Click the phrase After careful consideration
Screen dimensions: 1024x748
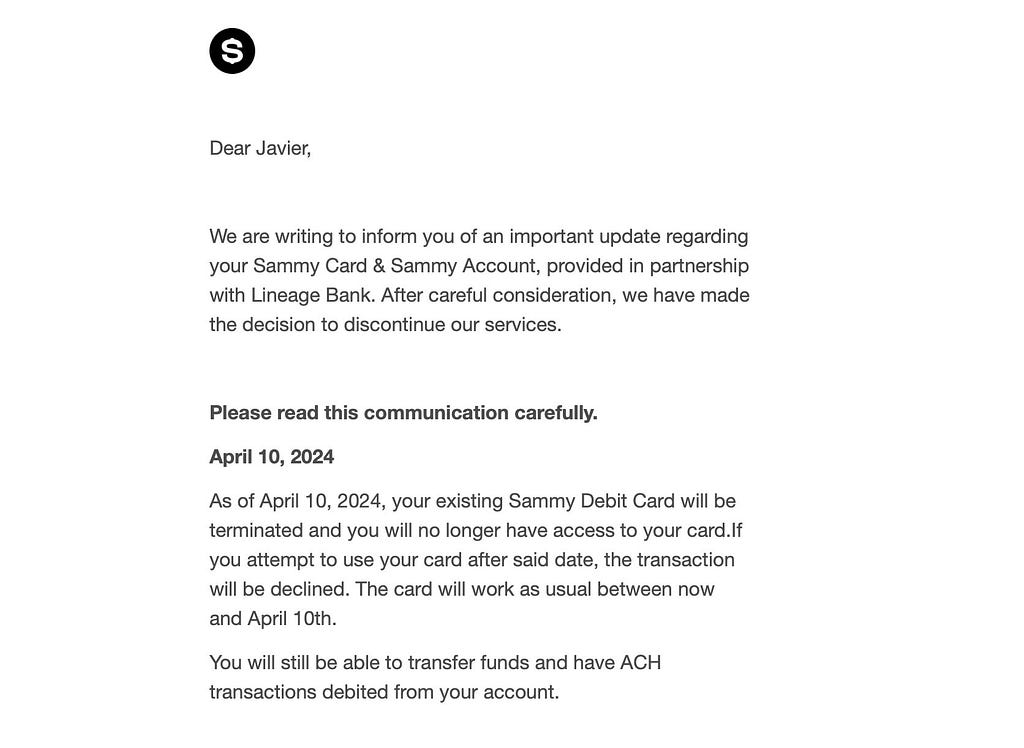click(x=498, y=295)
